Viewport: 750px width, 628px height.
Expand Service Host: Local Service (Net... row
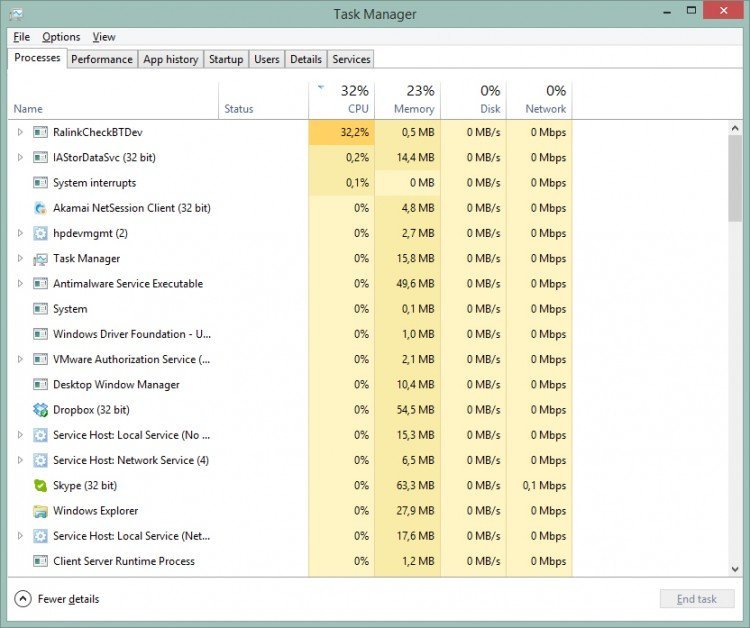point(20,536)
